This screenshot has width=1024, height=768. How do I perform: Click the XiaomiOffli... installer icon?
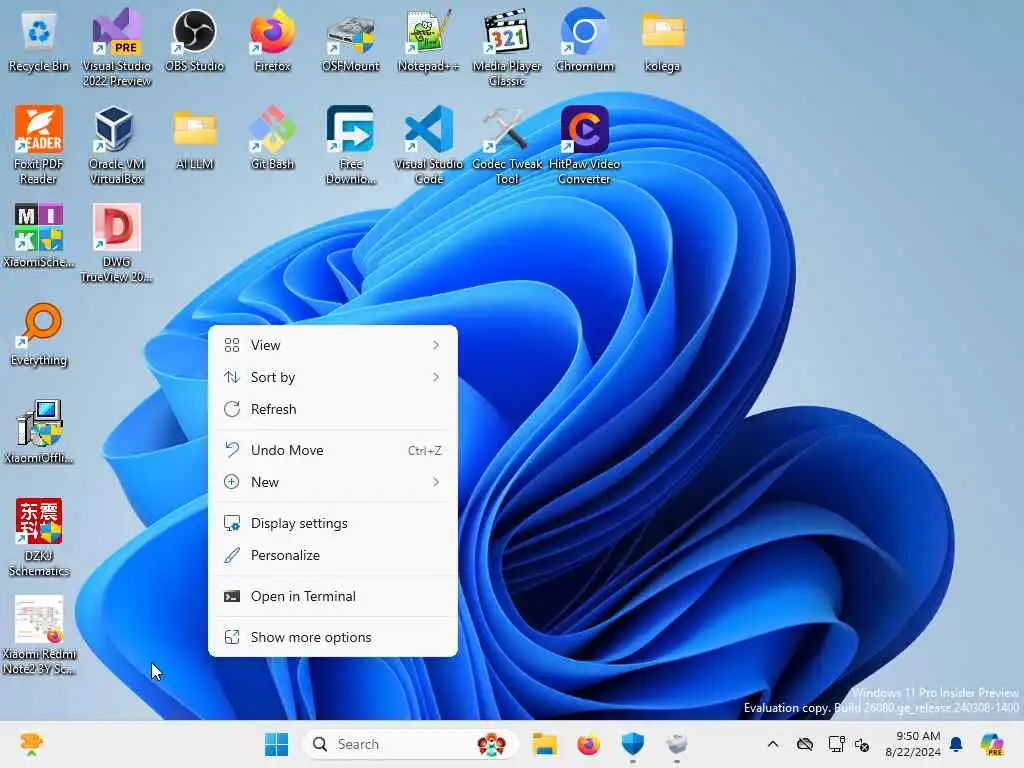[x=39, y=432]
